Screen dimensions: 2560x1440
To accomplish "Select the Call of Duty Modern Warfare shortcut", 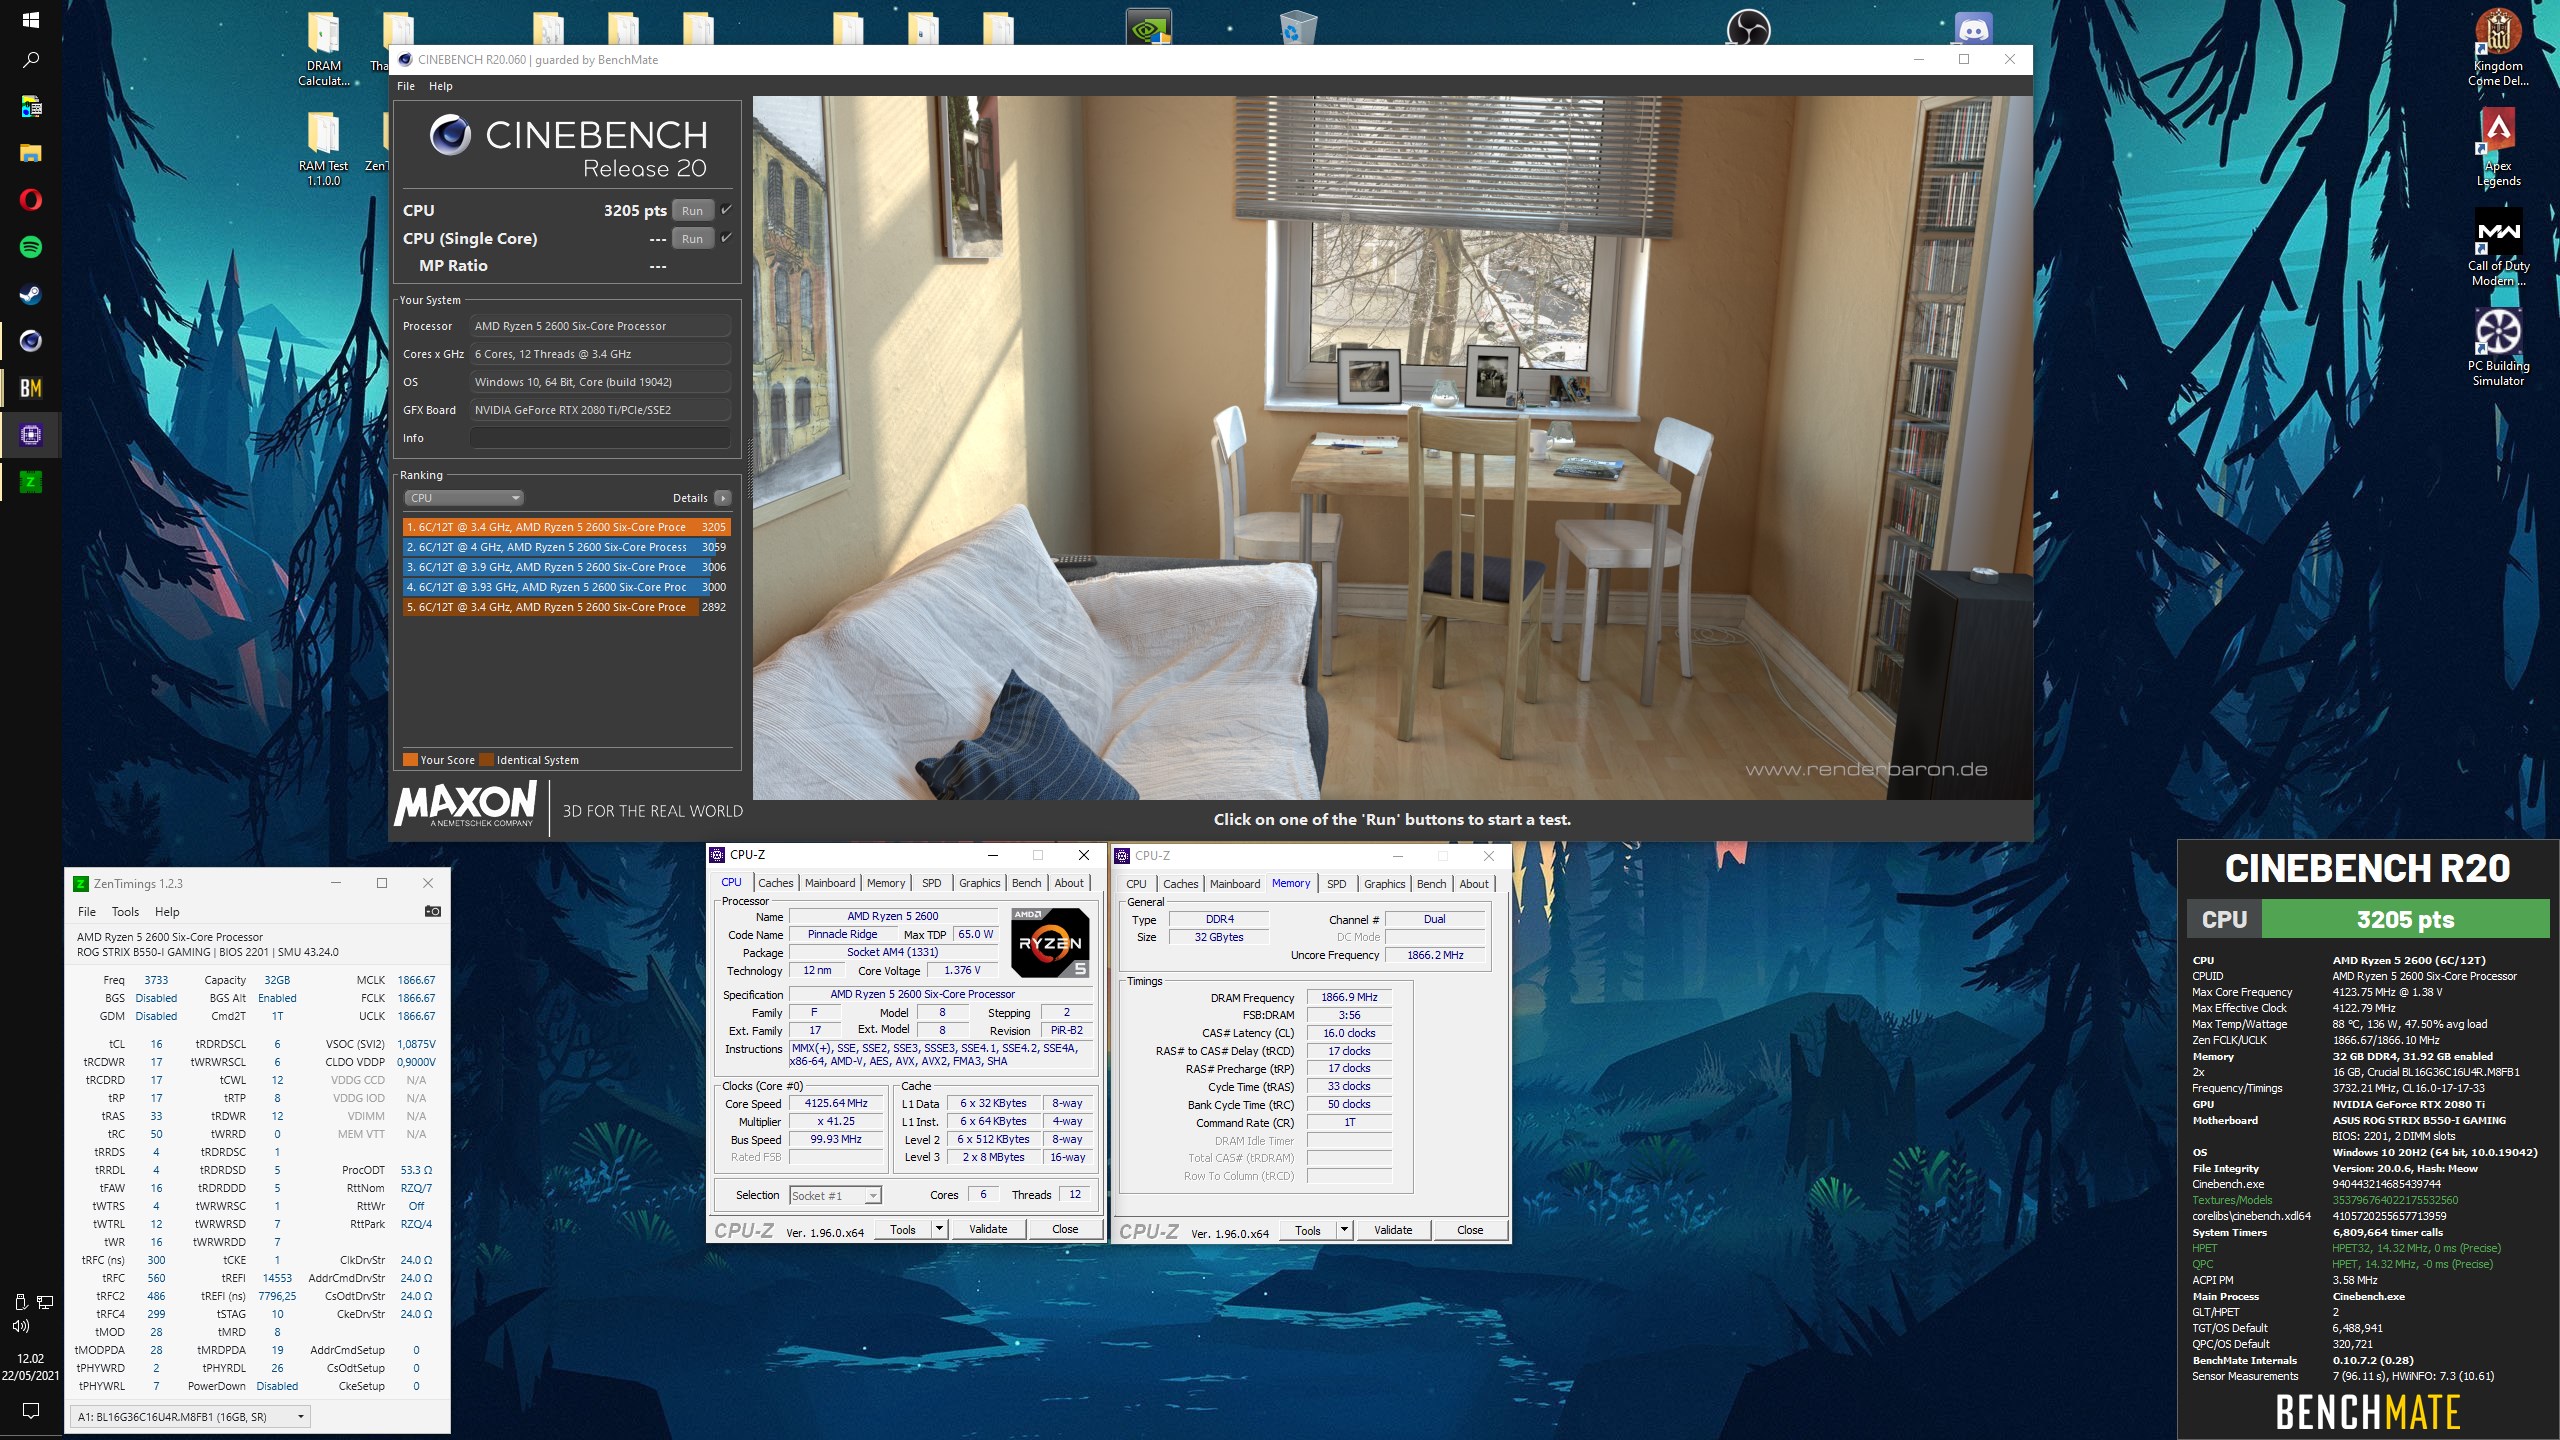I will [x=2498, y=247].
